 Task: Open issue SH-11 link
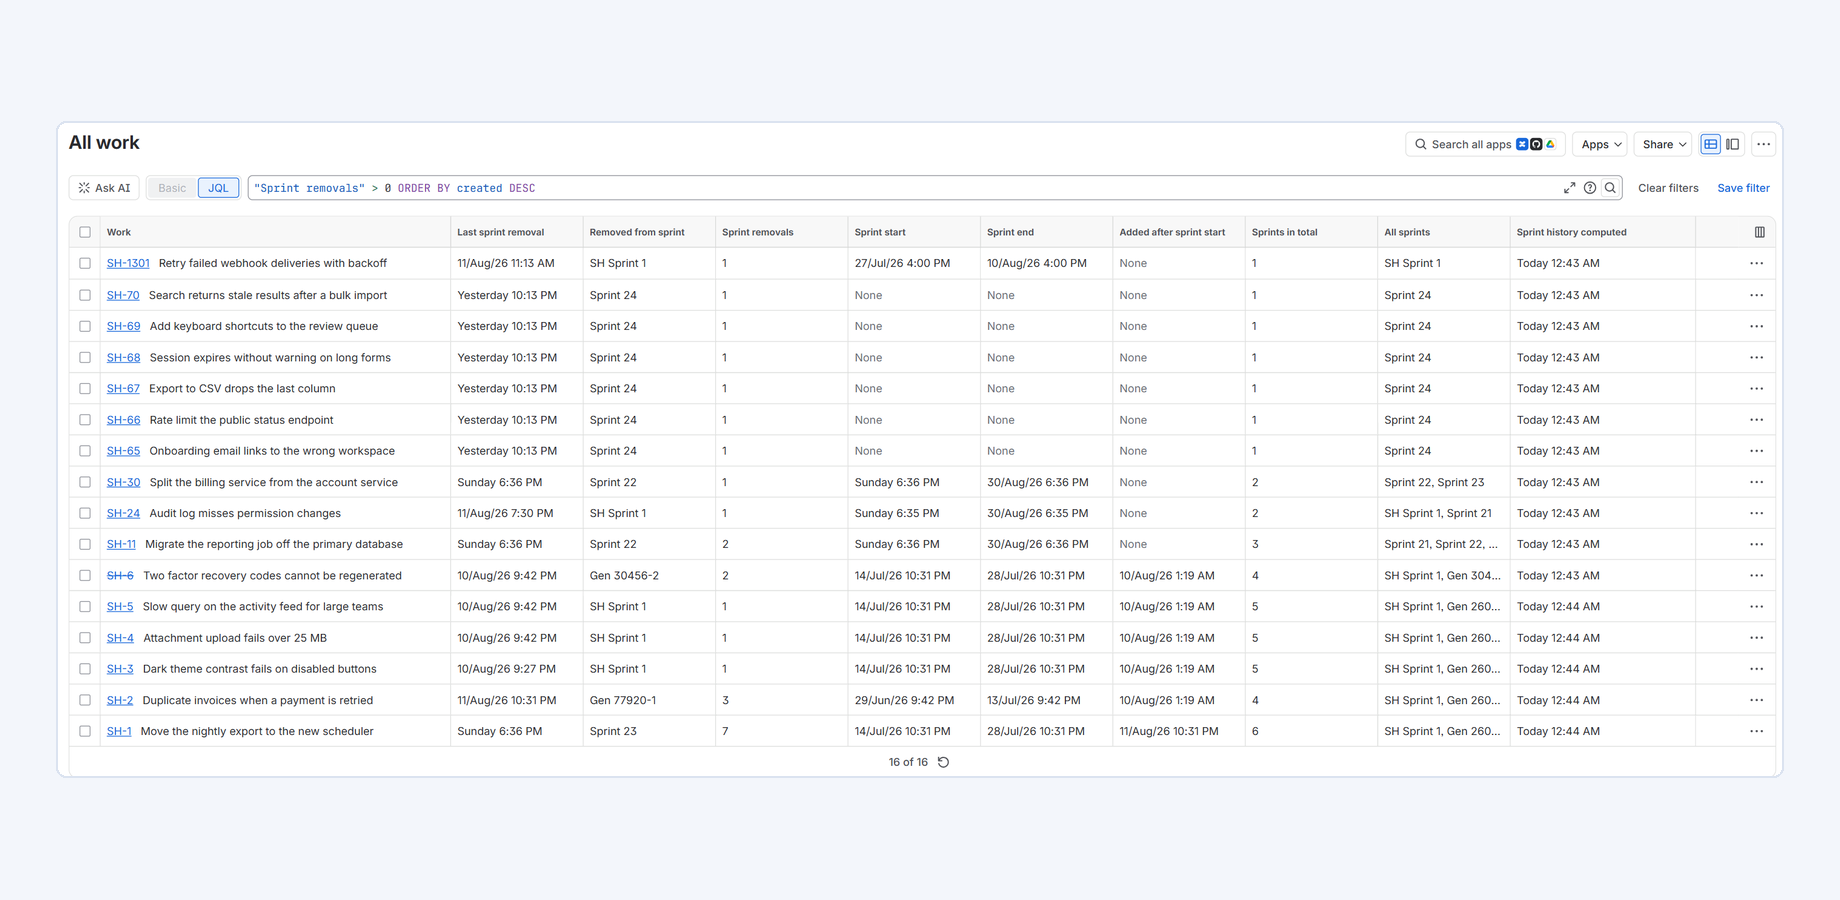click(121, 544)
